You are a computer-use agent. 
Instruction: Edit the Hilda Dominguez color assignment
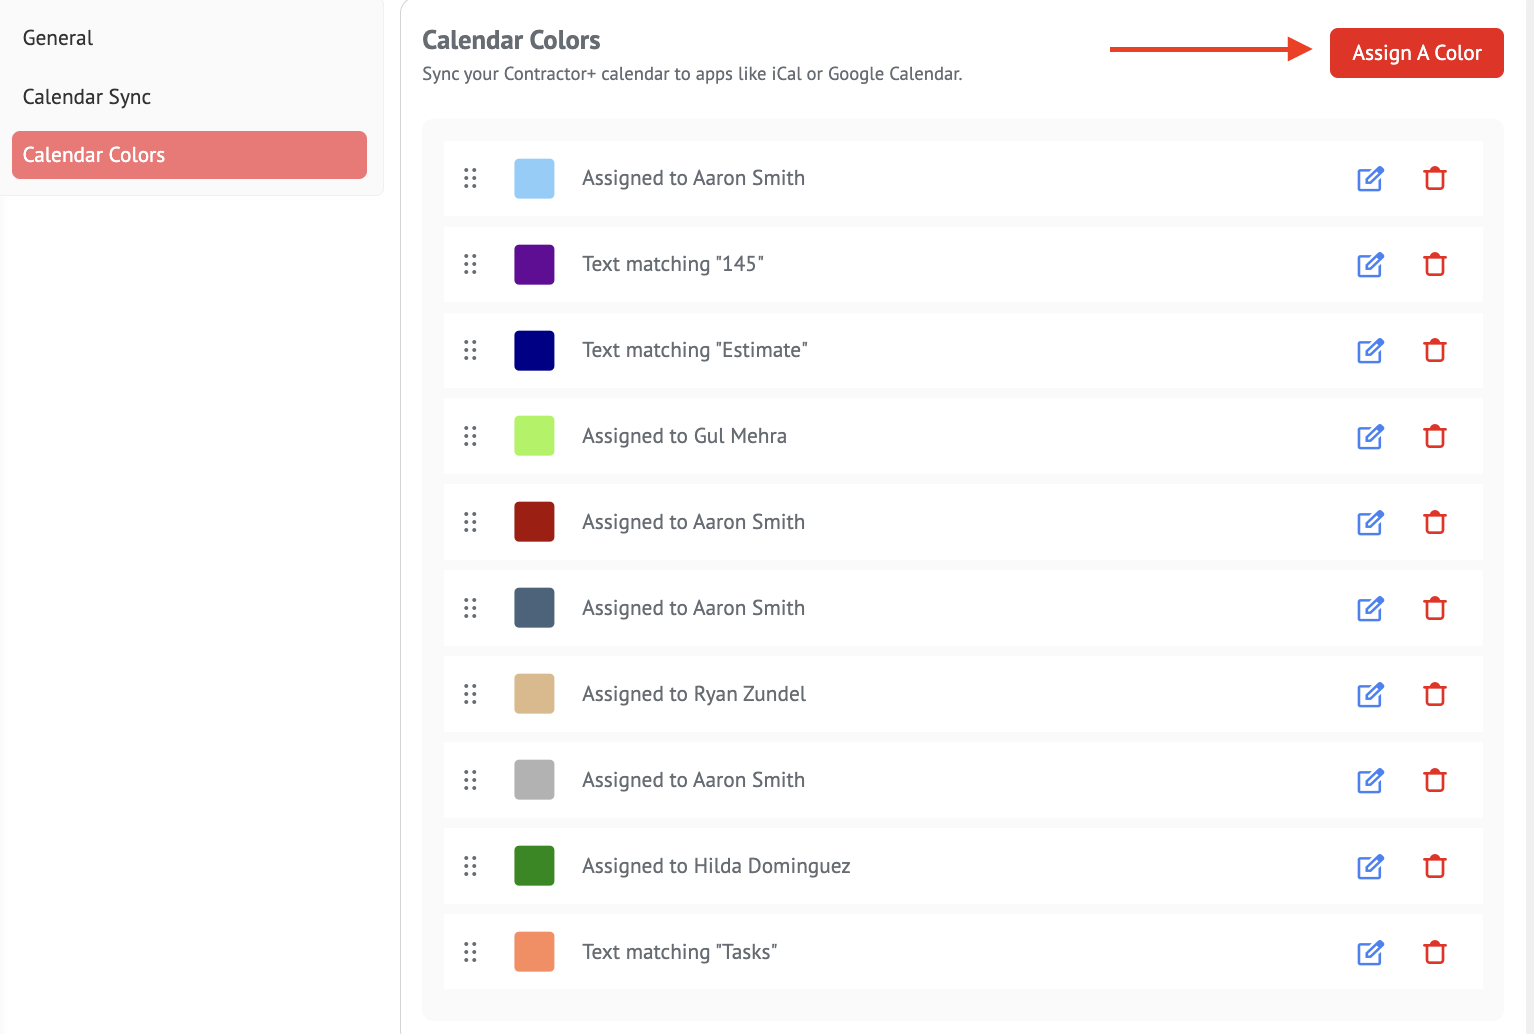(1370, 867)
